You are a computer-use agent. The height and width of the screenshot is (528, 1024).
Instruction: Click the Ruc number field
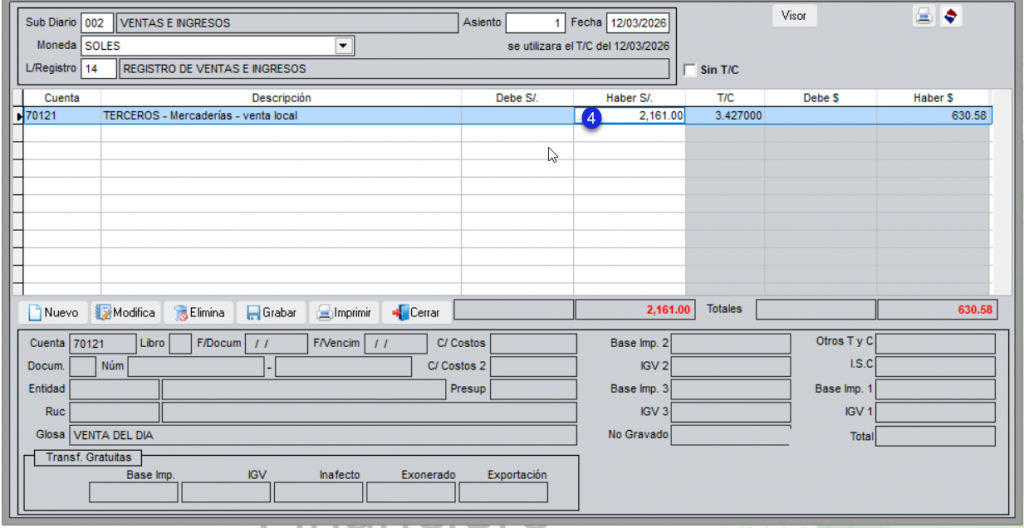114,412
